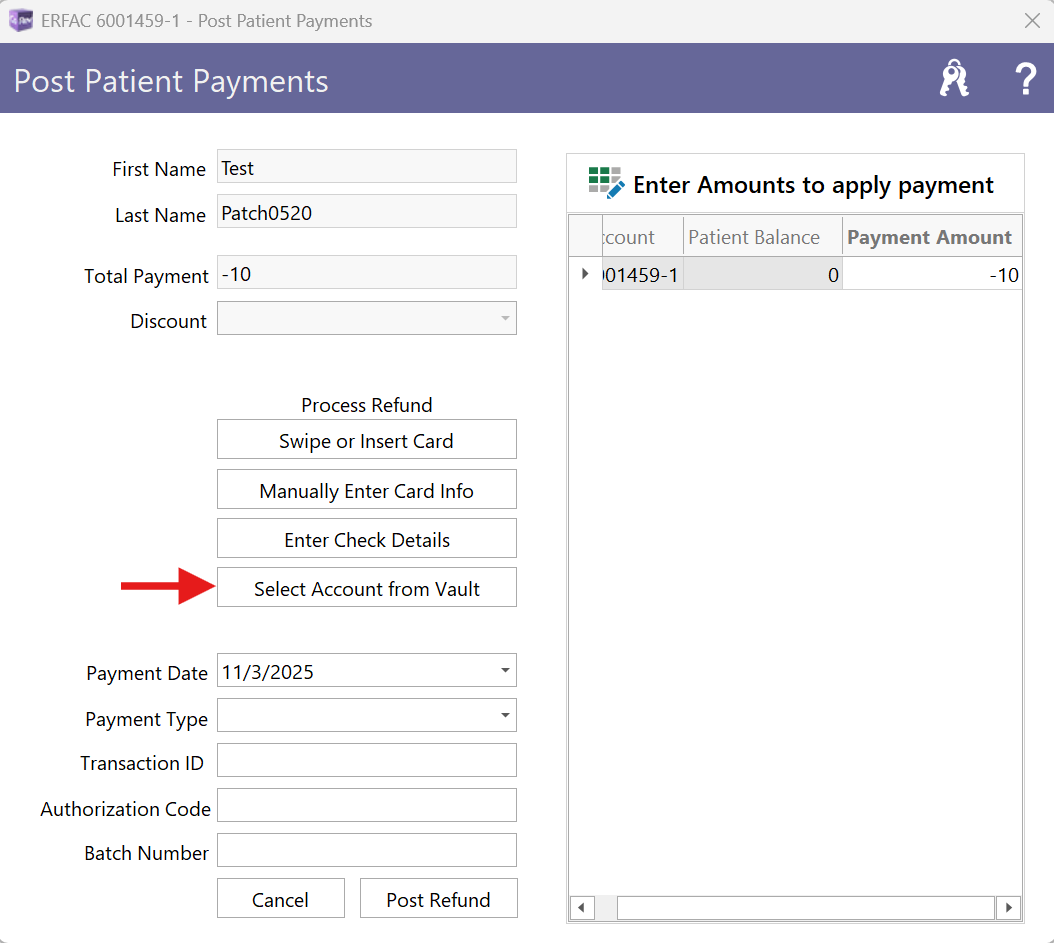Click the grid edit icon beside Enter Amounts

(606, 183)
